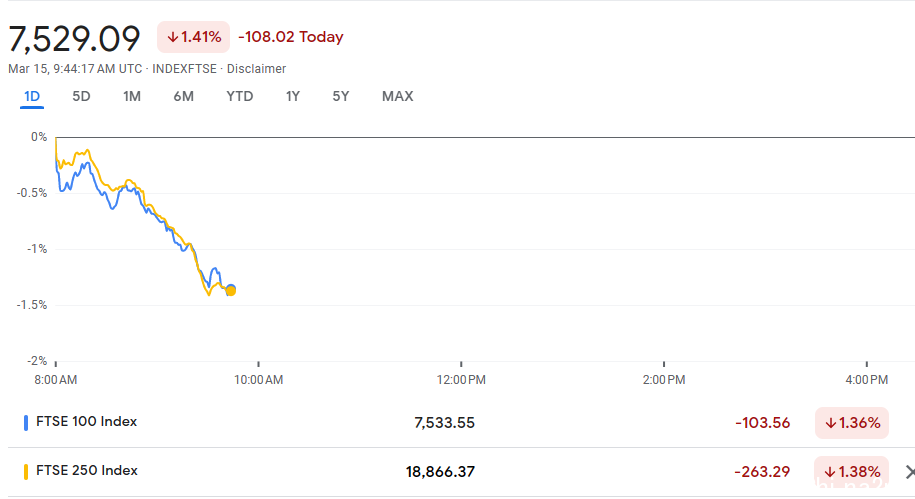View the 5Y time range
Screen dimensions: 915x499
tap(341, 96)
